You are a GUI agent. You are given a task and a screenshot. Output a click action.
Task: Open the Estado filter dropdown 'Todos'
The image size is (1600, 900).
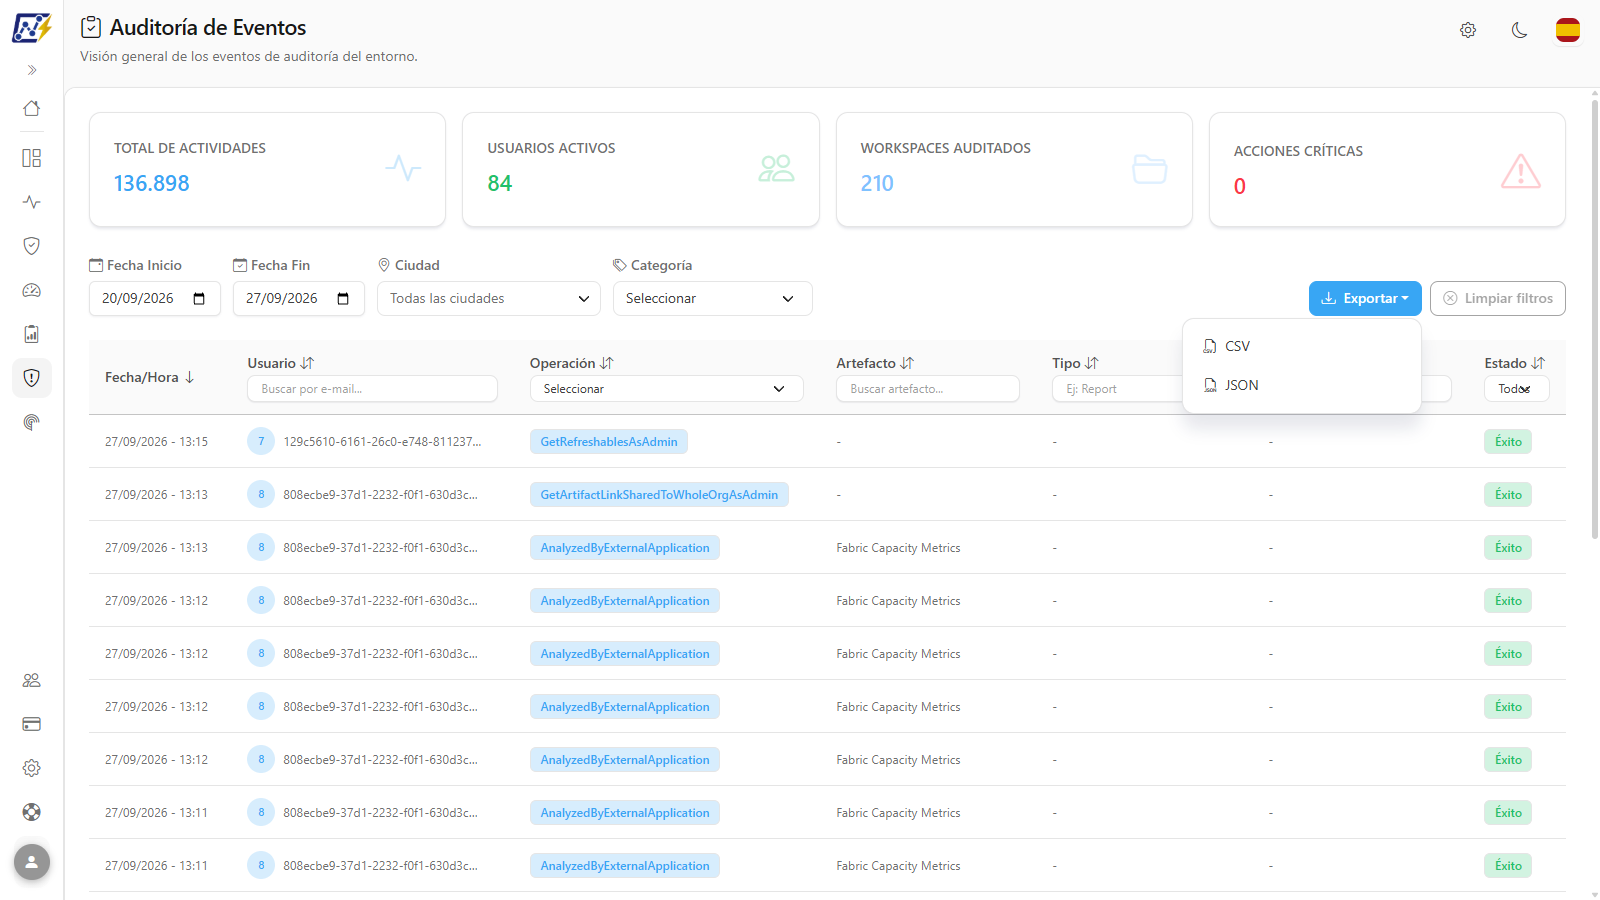click(1517, 389)
